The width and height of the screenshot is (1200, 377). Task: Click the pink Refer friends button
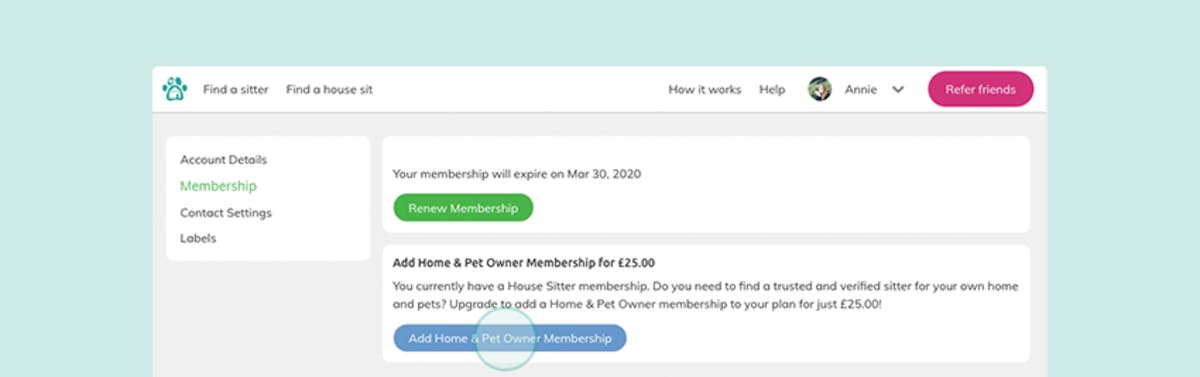(980, 89)
